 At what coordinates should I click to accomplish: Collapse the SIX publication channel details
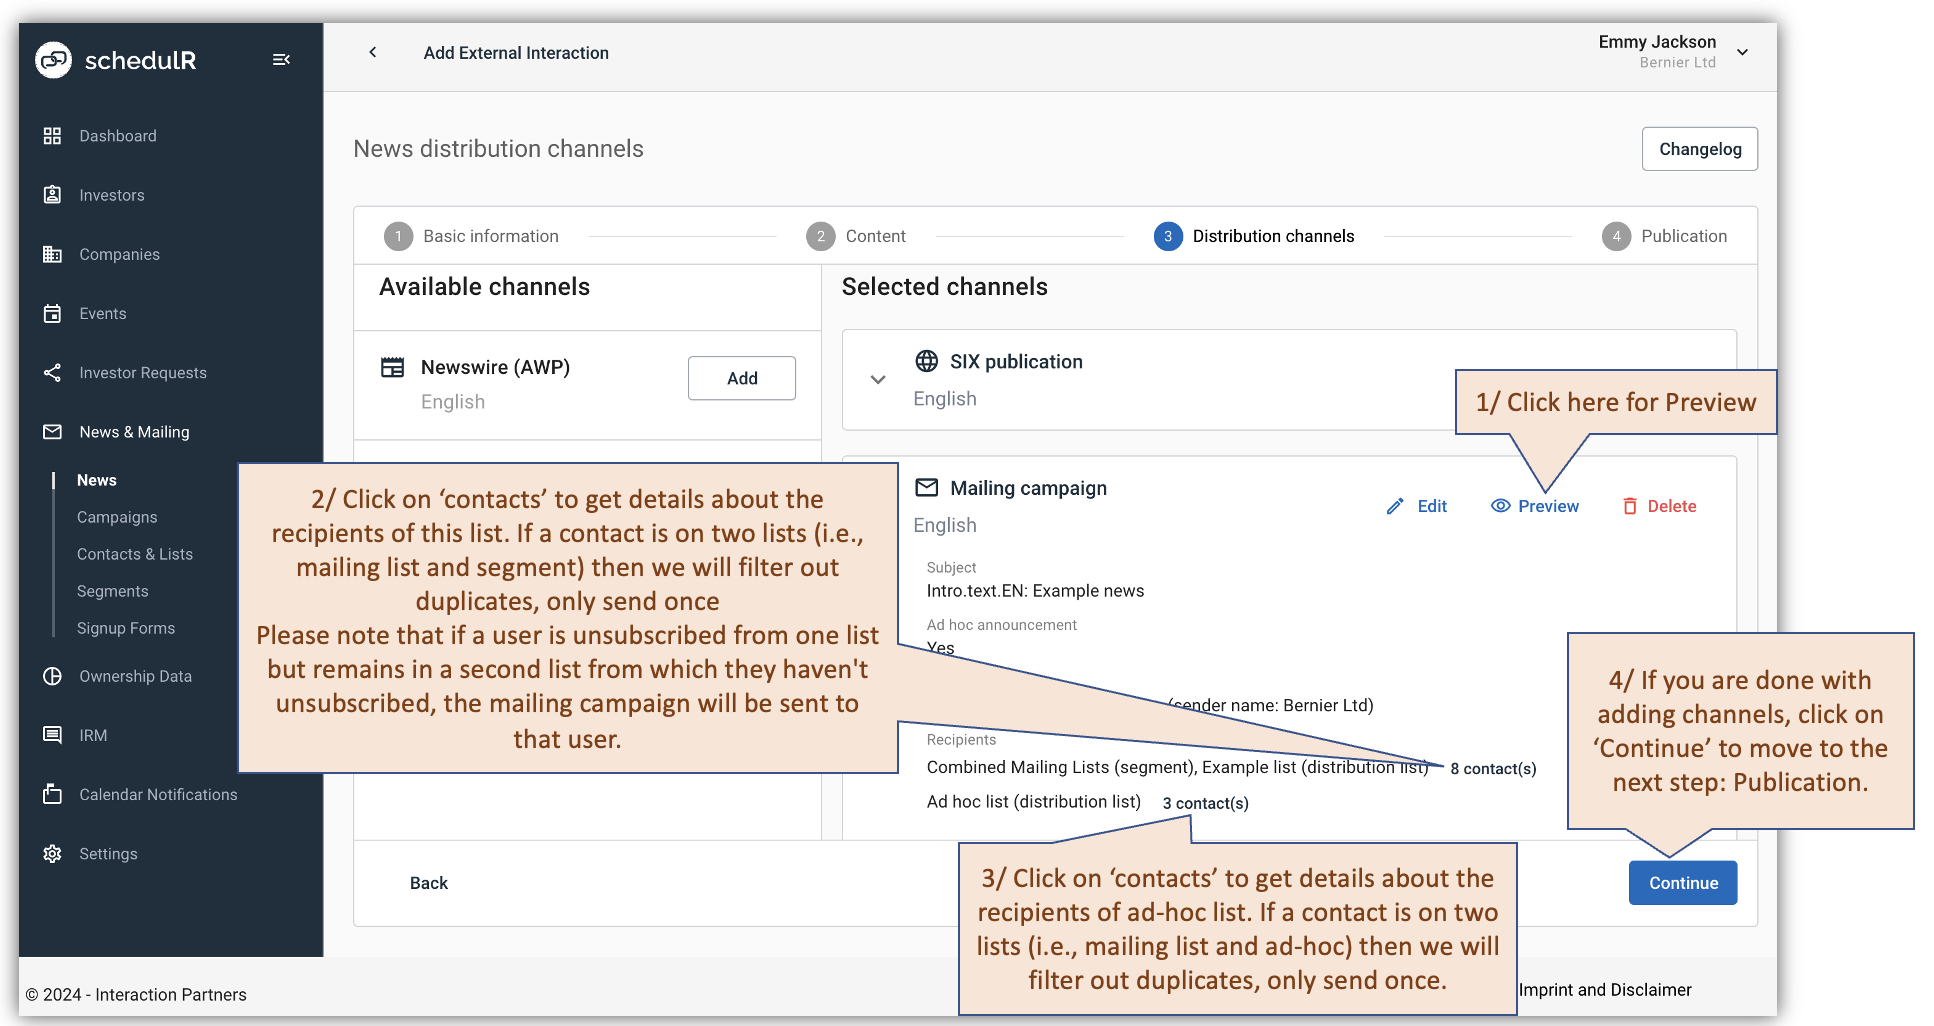(x=878, y=380)
